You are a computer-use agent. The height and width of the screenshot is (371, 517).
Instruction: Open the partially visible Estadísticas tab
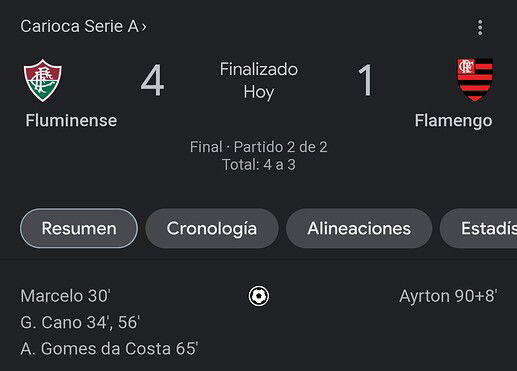[x=479, y=228]
